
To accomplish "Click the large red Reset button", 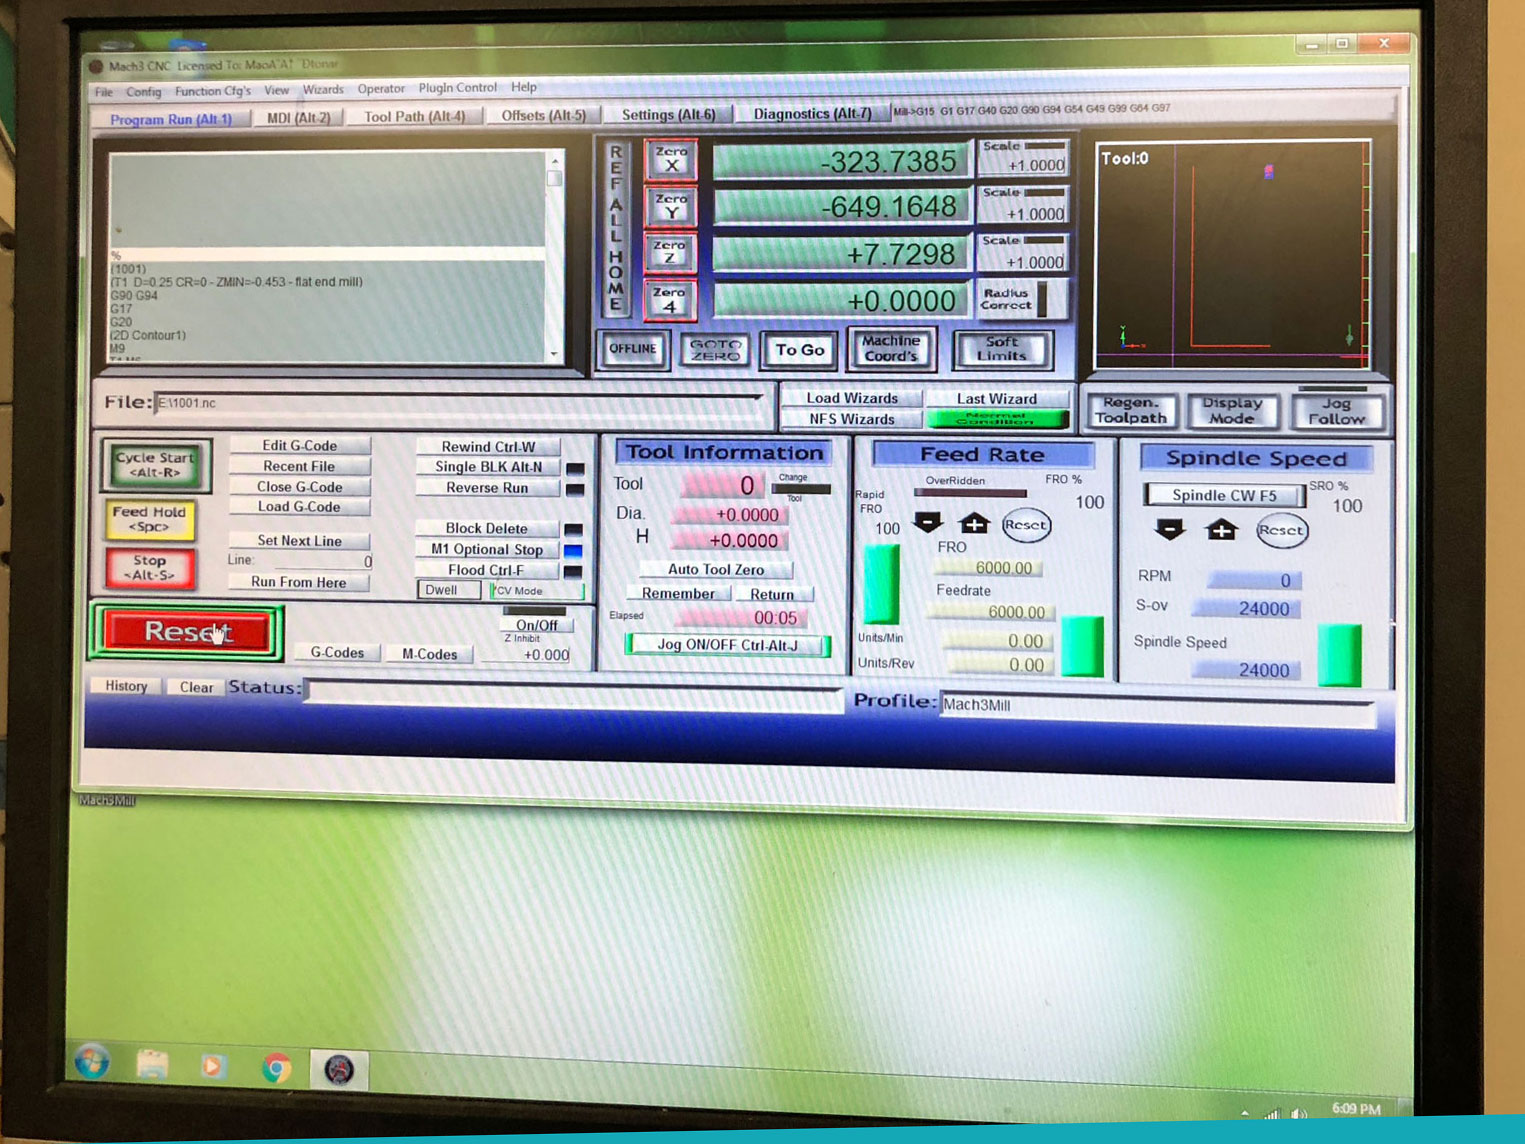I will [187, 632].
